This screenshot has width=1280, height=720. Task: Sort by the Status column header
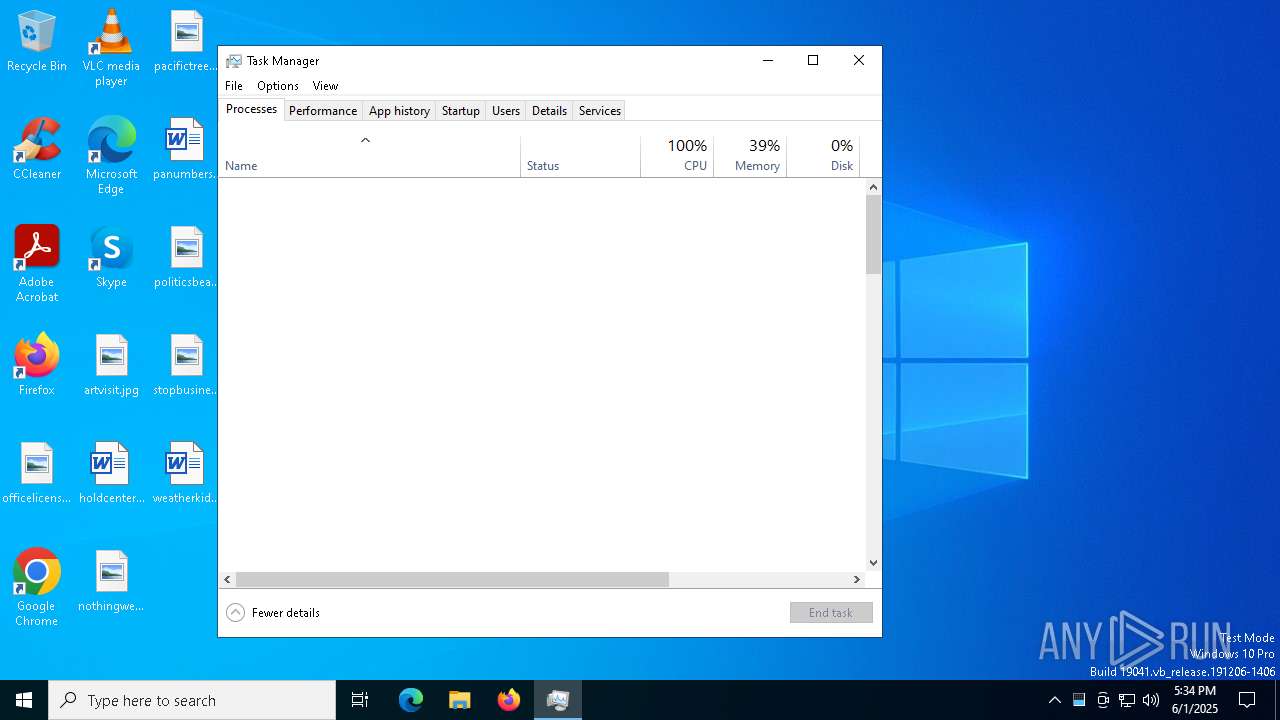point(580,155)
